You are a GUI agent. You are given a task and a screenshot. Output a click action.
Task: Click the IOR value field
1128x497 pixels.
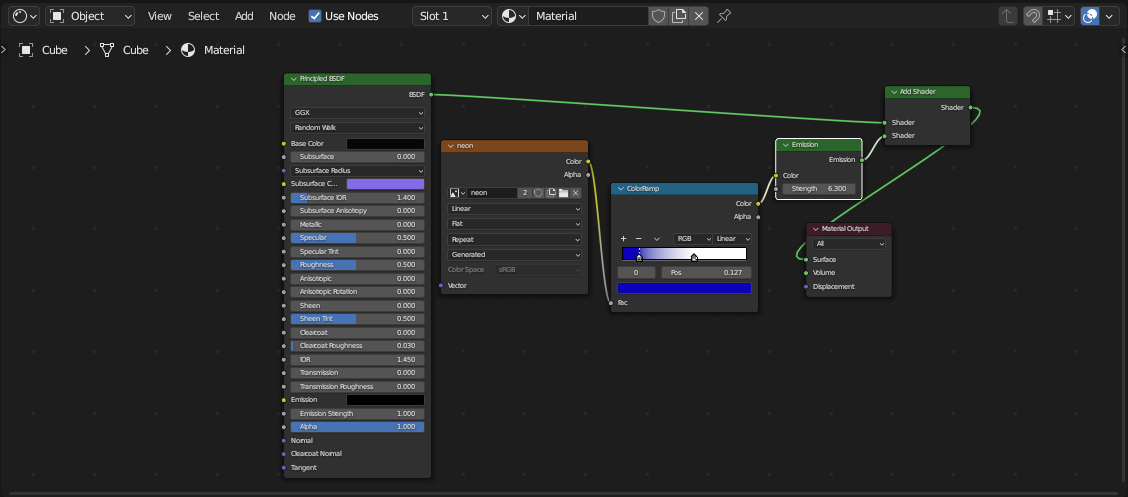click(x=358, y=359)
